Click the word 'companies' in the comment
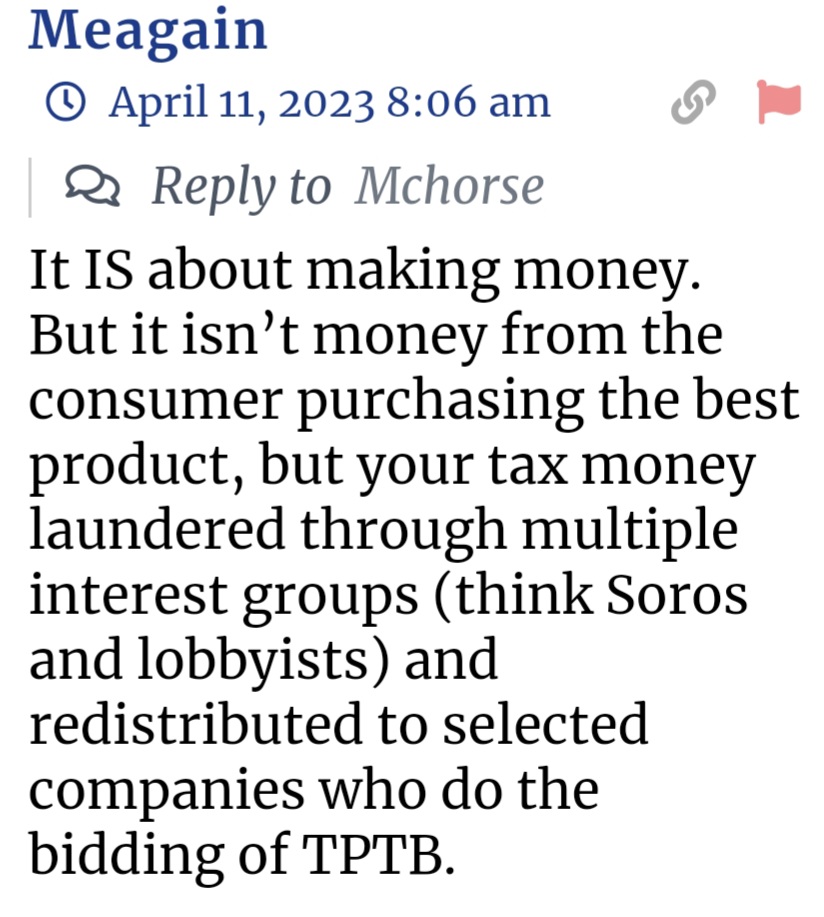Image resolution: width=824 pixels, height=917 pixels. point(162,791)
